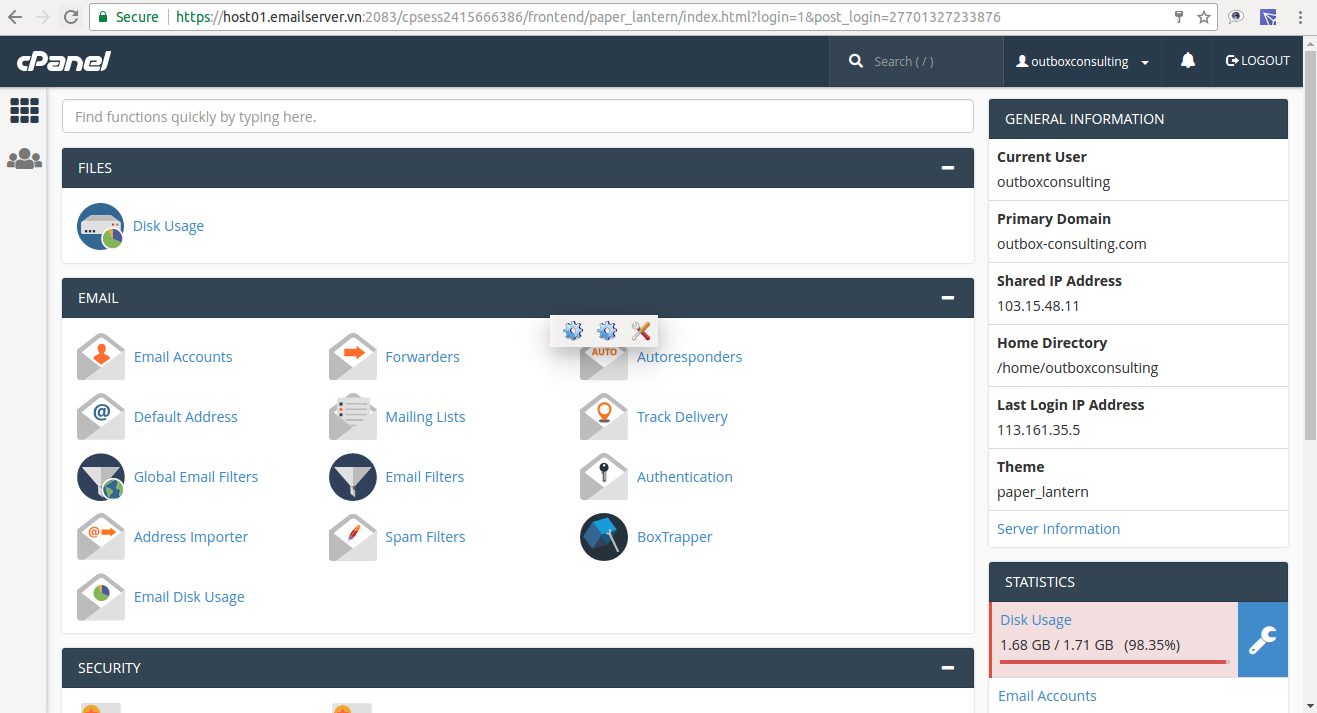Collapse the EMAIL section
This screenshot has height=713, width=1317.
tap(948, 298)
